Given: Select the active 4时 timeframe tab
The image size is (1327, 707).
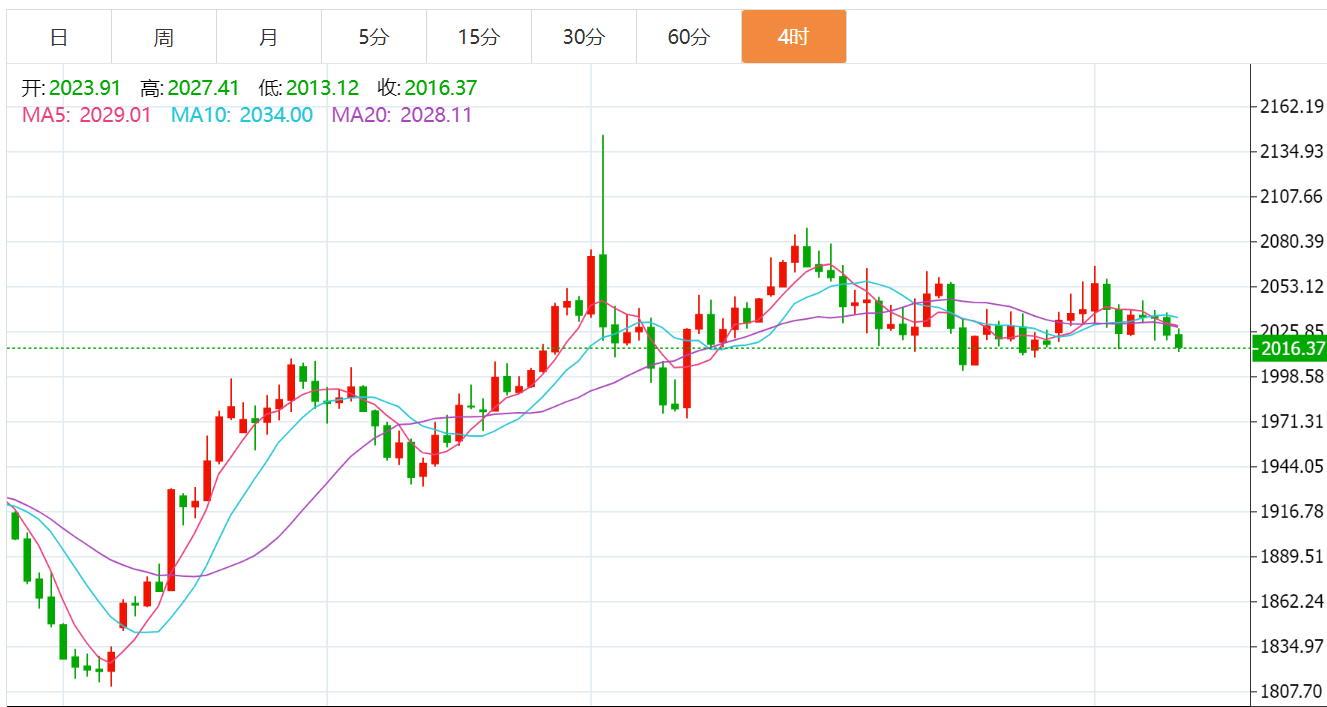Looking at the screenshot, I should [x=794, y=37].
